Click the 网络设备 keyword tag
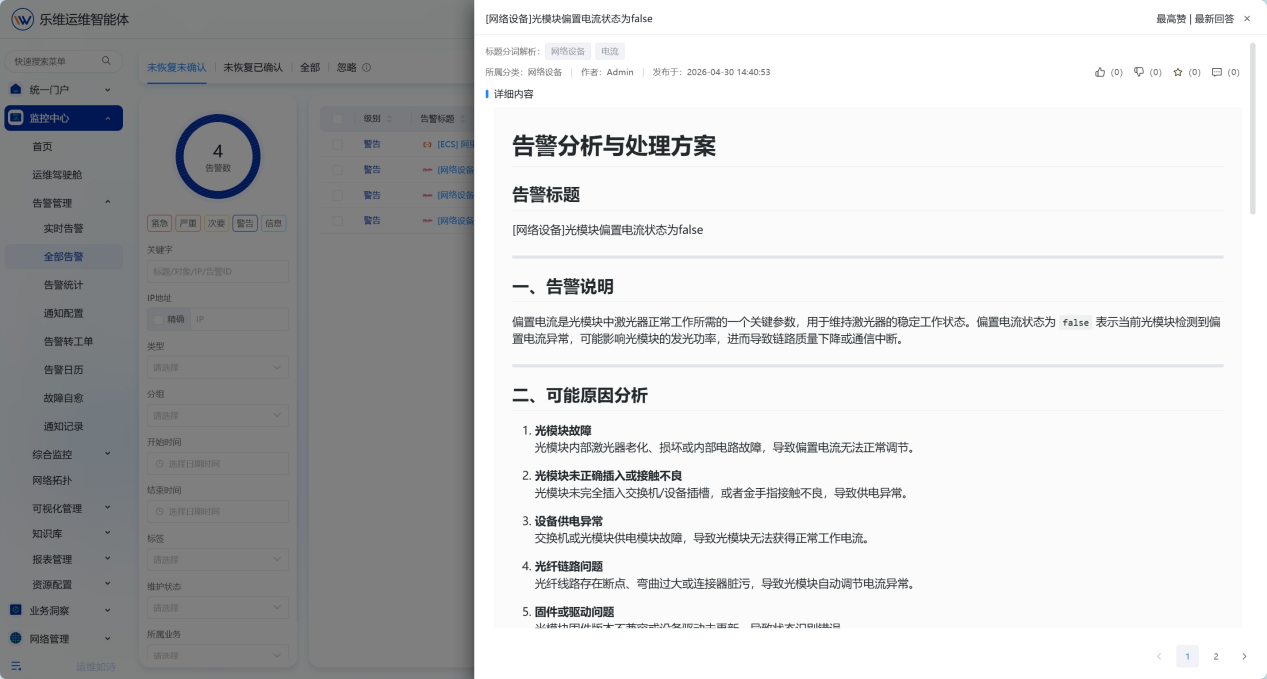The height and width of the screenshot is (679, 1267). point(568,51)
